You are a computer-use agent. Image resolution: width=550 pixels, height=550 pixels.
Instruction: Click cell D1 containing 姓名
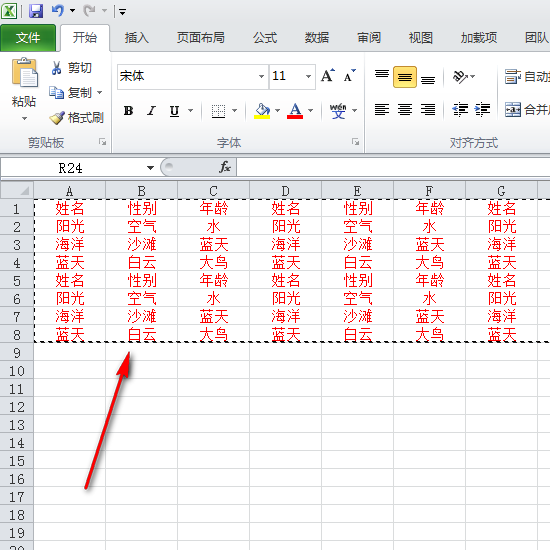[286, 208]
